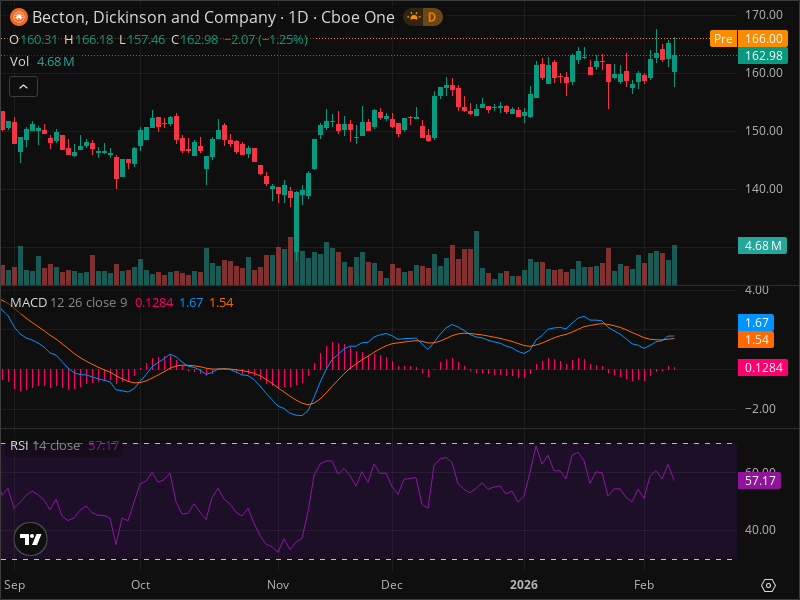Select the RSI 14 close legend
Image resolution: width=800 pixels, height=600 pixels.
click(x=45, y=445)
